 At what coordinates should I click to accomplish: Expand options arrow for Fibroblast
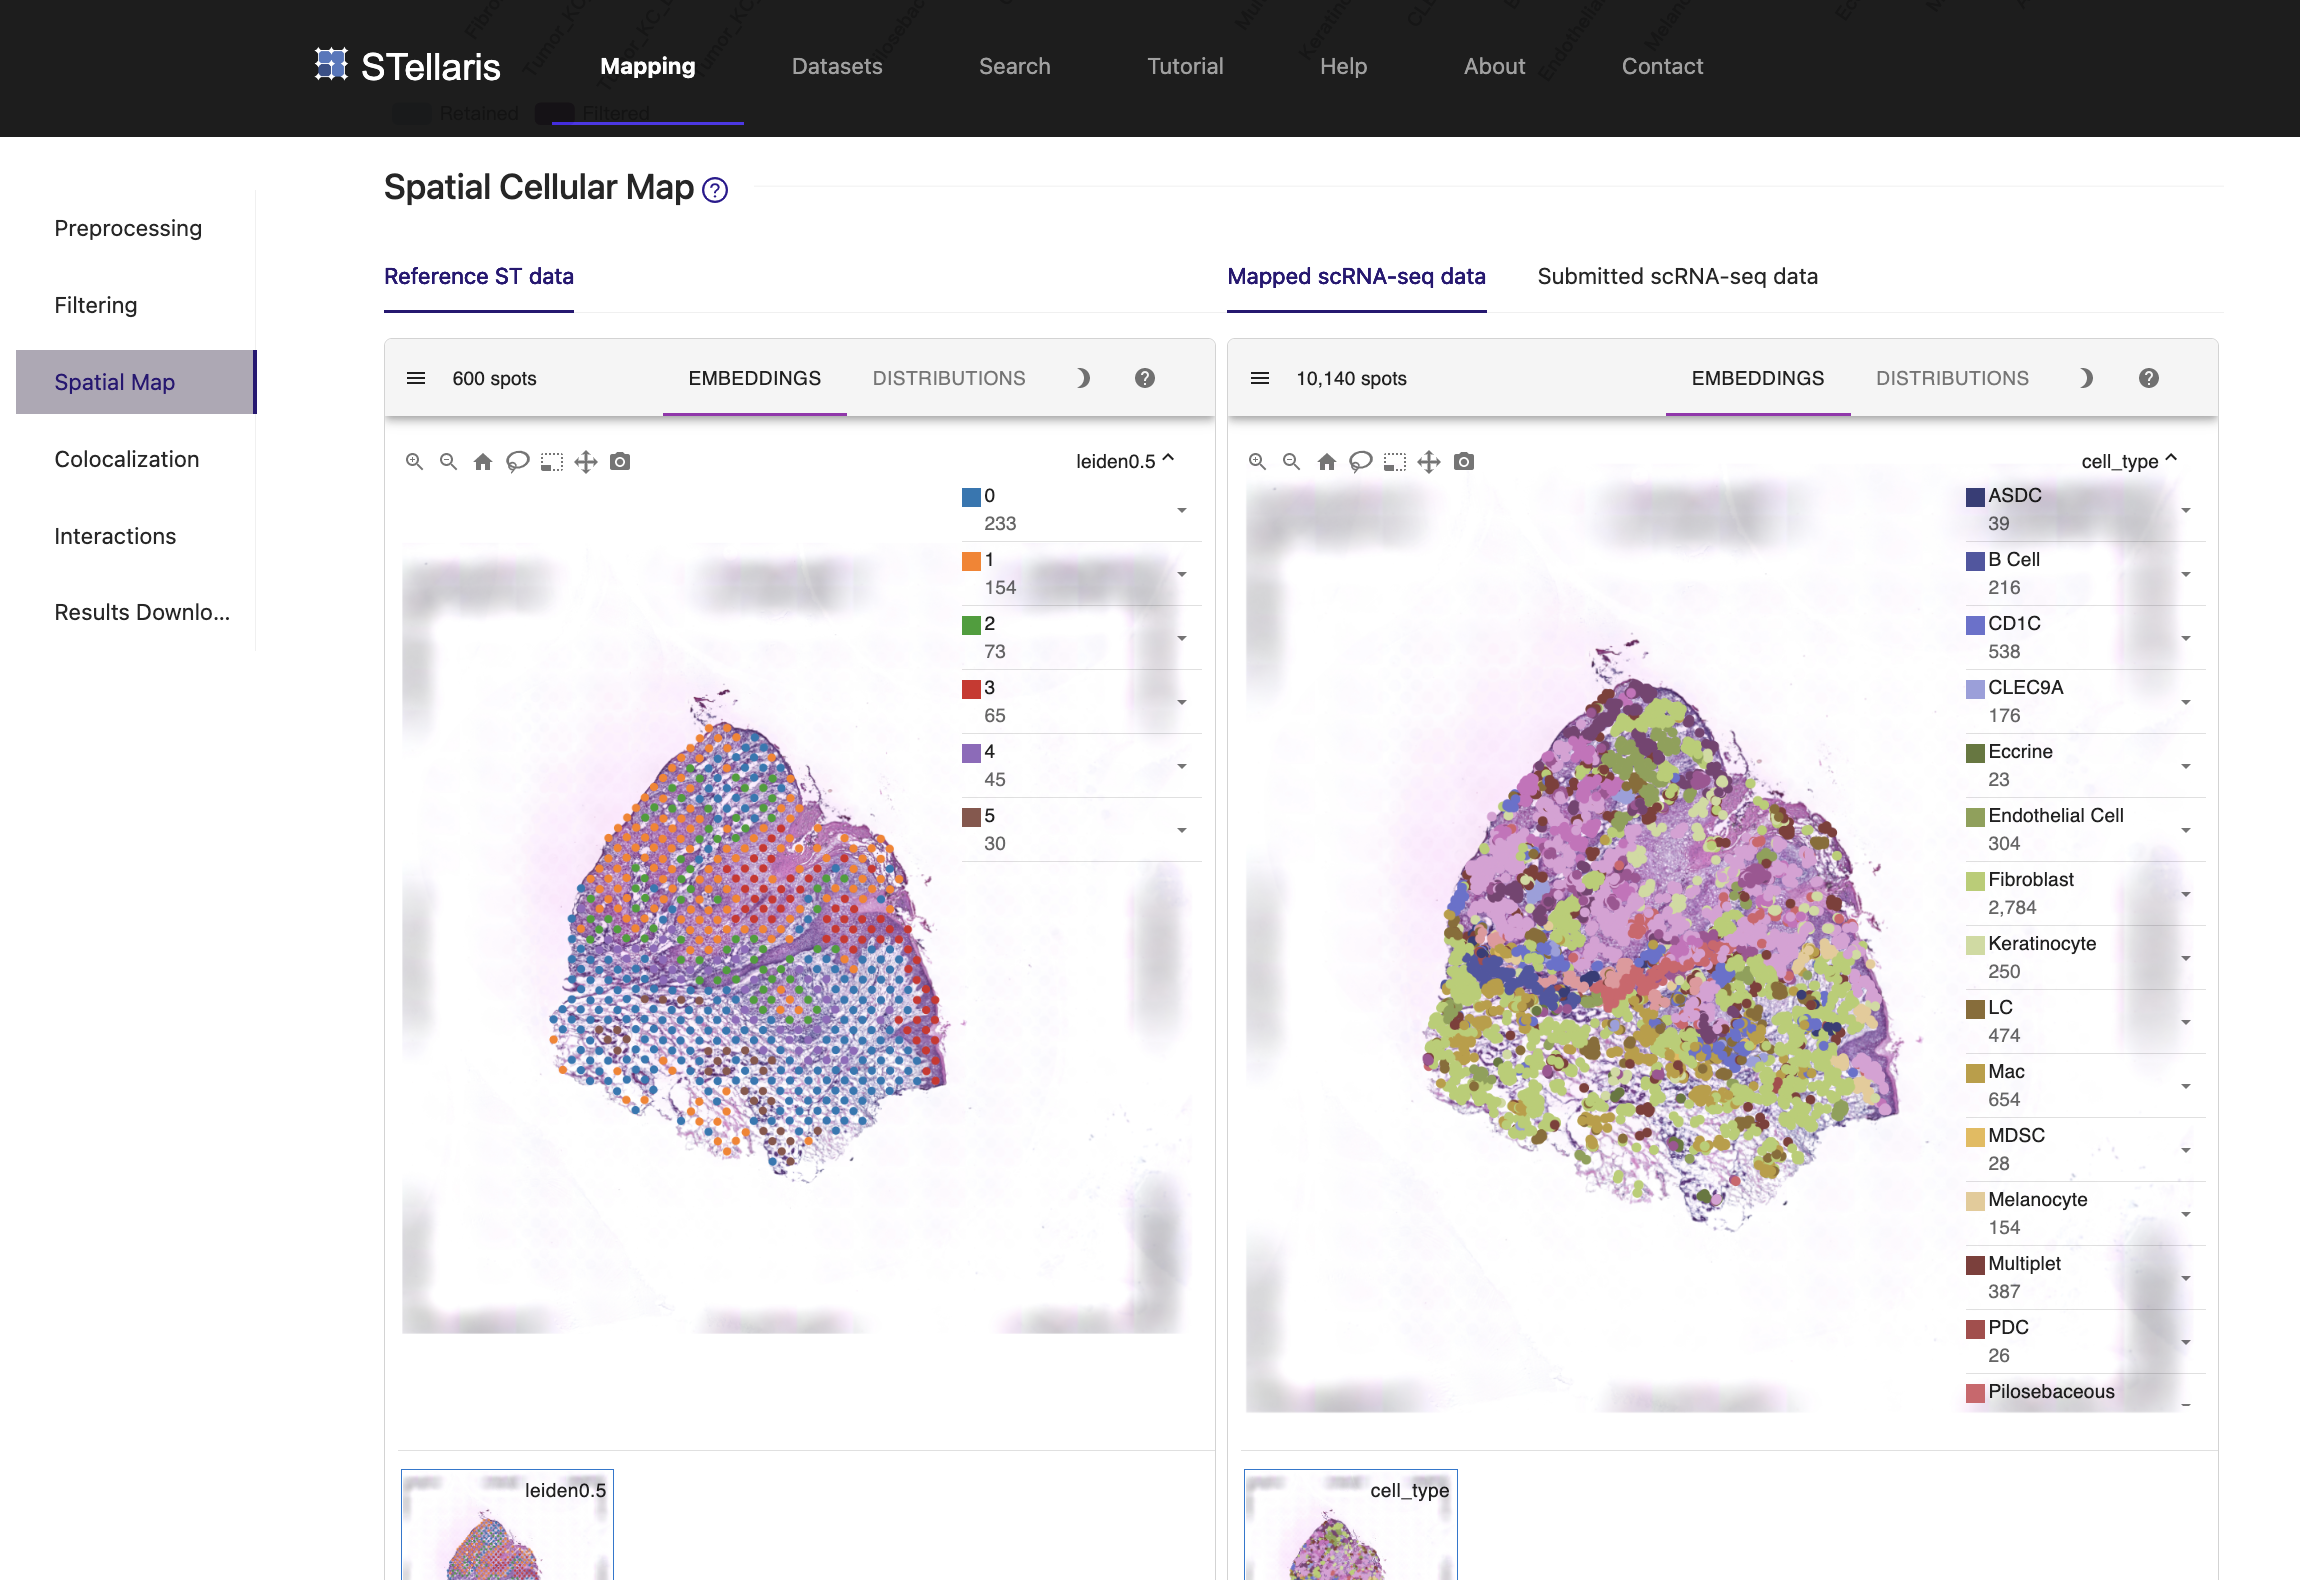[2186, 894]
